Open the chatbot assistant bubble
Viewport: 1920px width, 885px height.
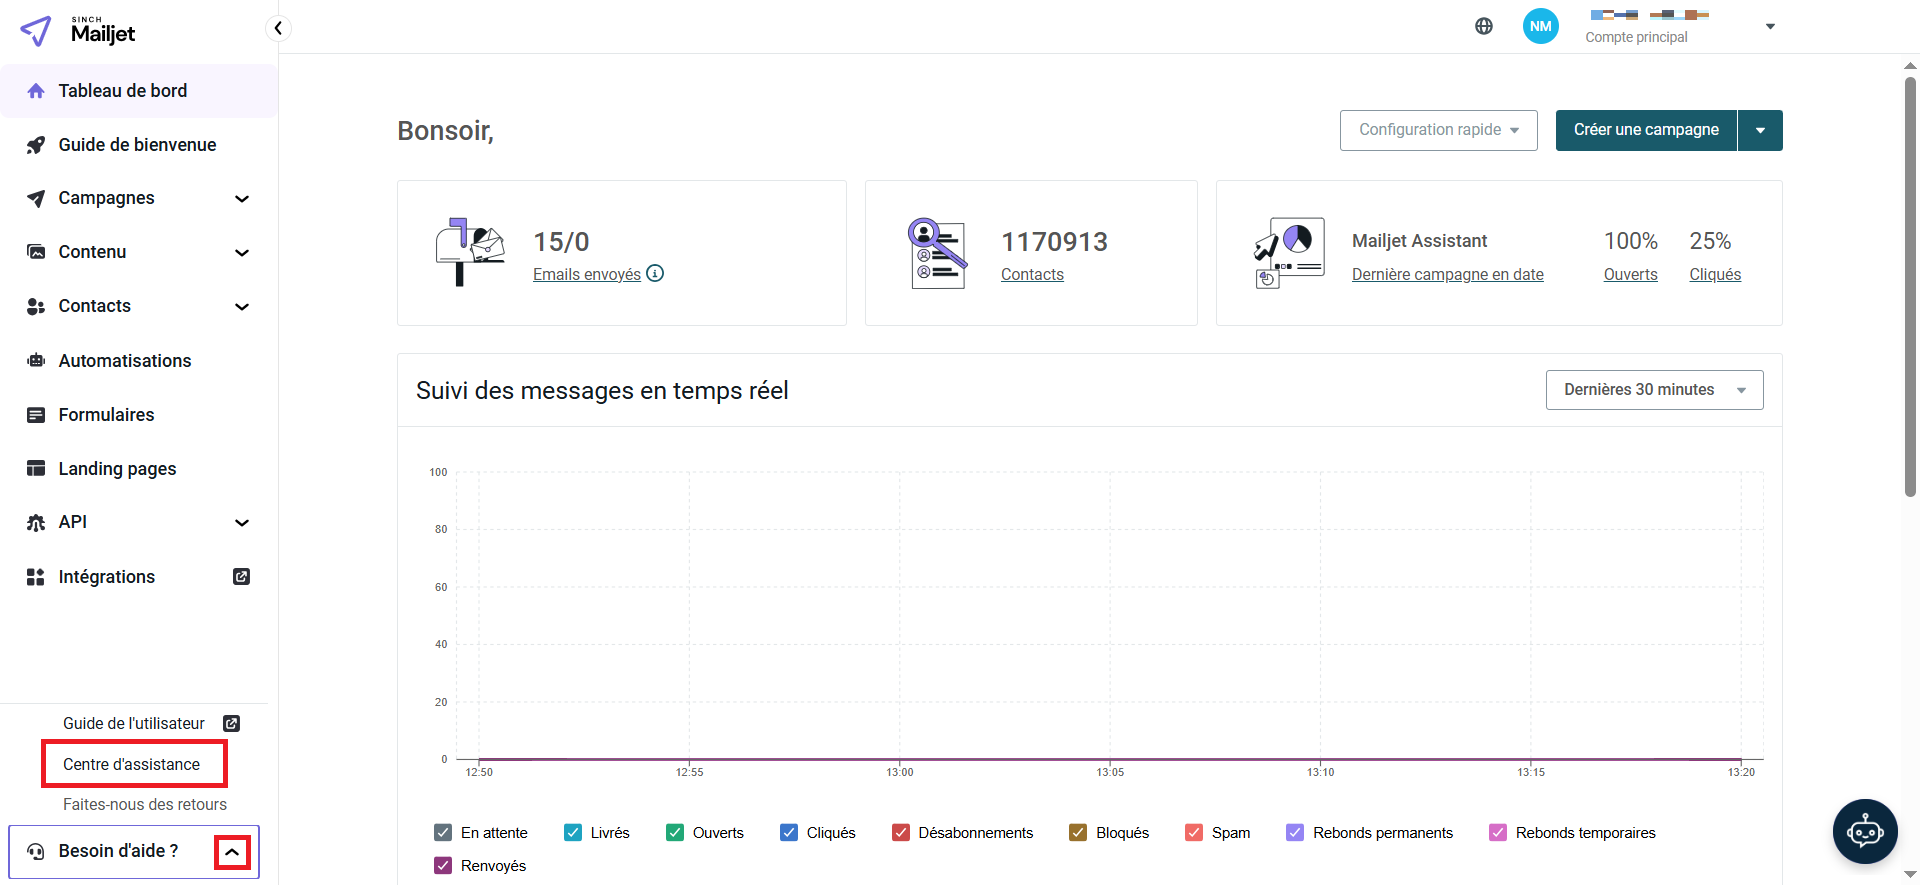click(1865, 831)
